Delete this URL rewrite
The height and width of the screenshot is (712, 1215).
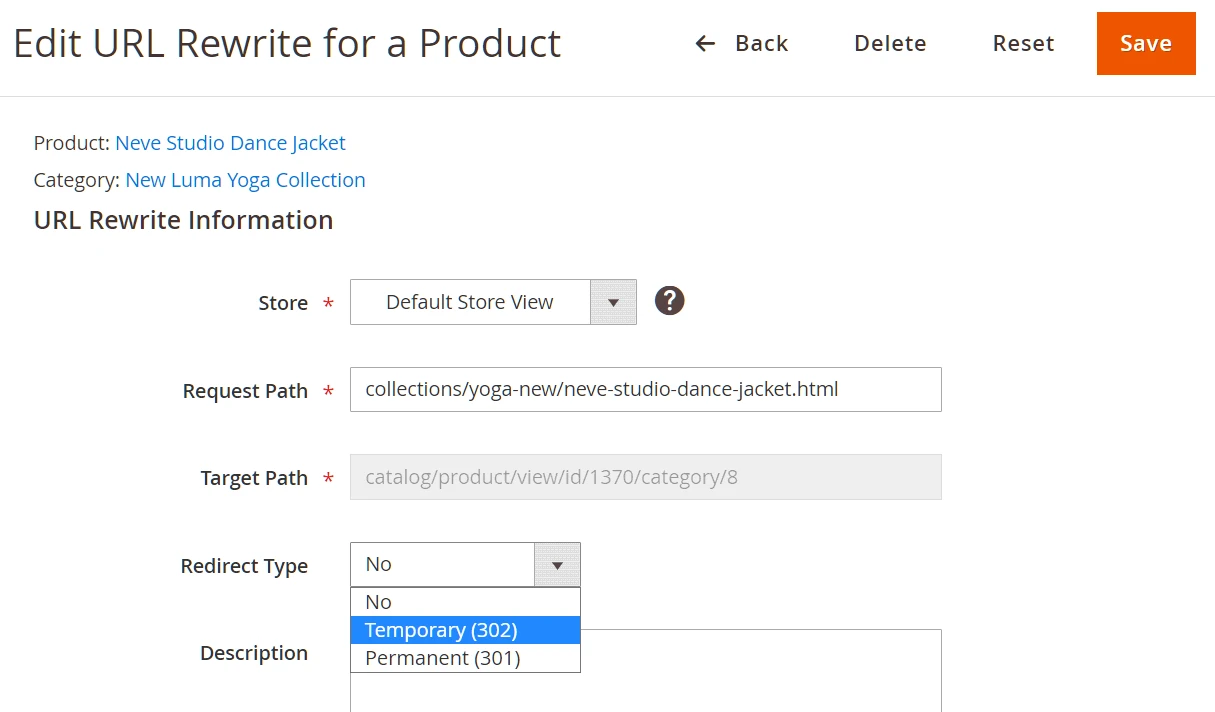(889, 43)
